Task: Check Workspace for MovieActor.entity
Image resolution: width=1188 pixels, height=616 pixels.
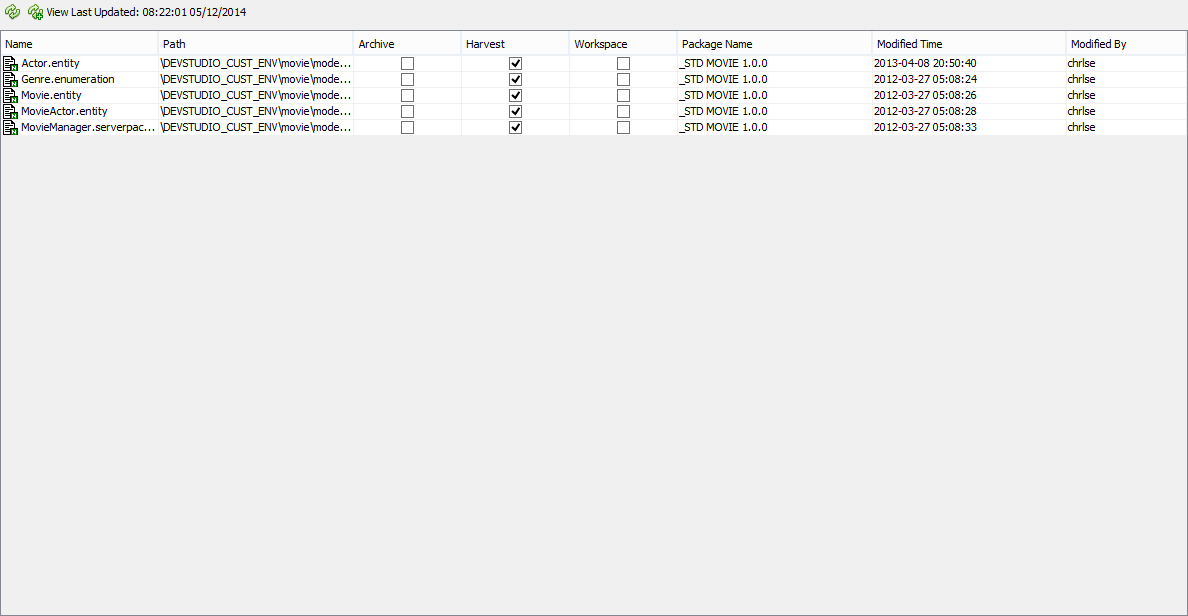Action: coord(624,111)
